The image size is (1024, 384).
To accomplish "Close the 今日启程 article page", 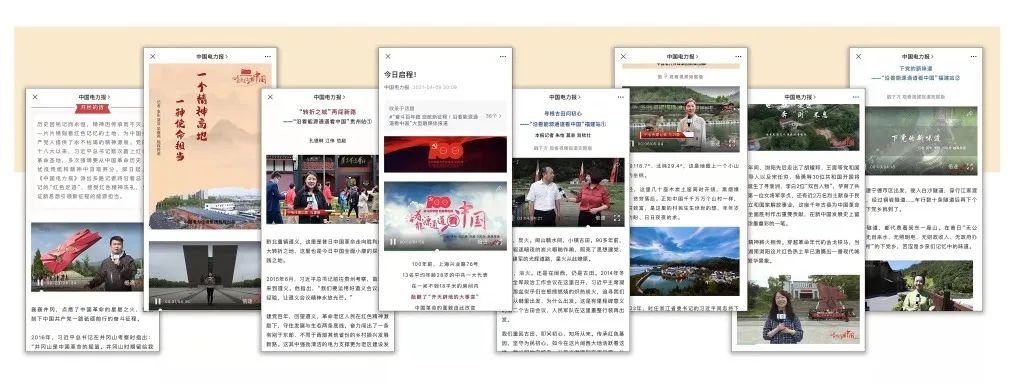I will [x=388, y=57].
